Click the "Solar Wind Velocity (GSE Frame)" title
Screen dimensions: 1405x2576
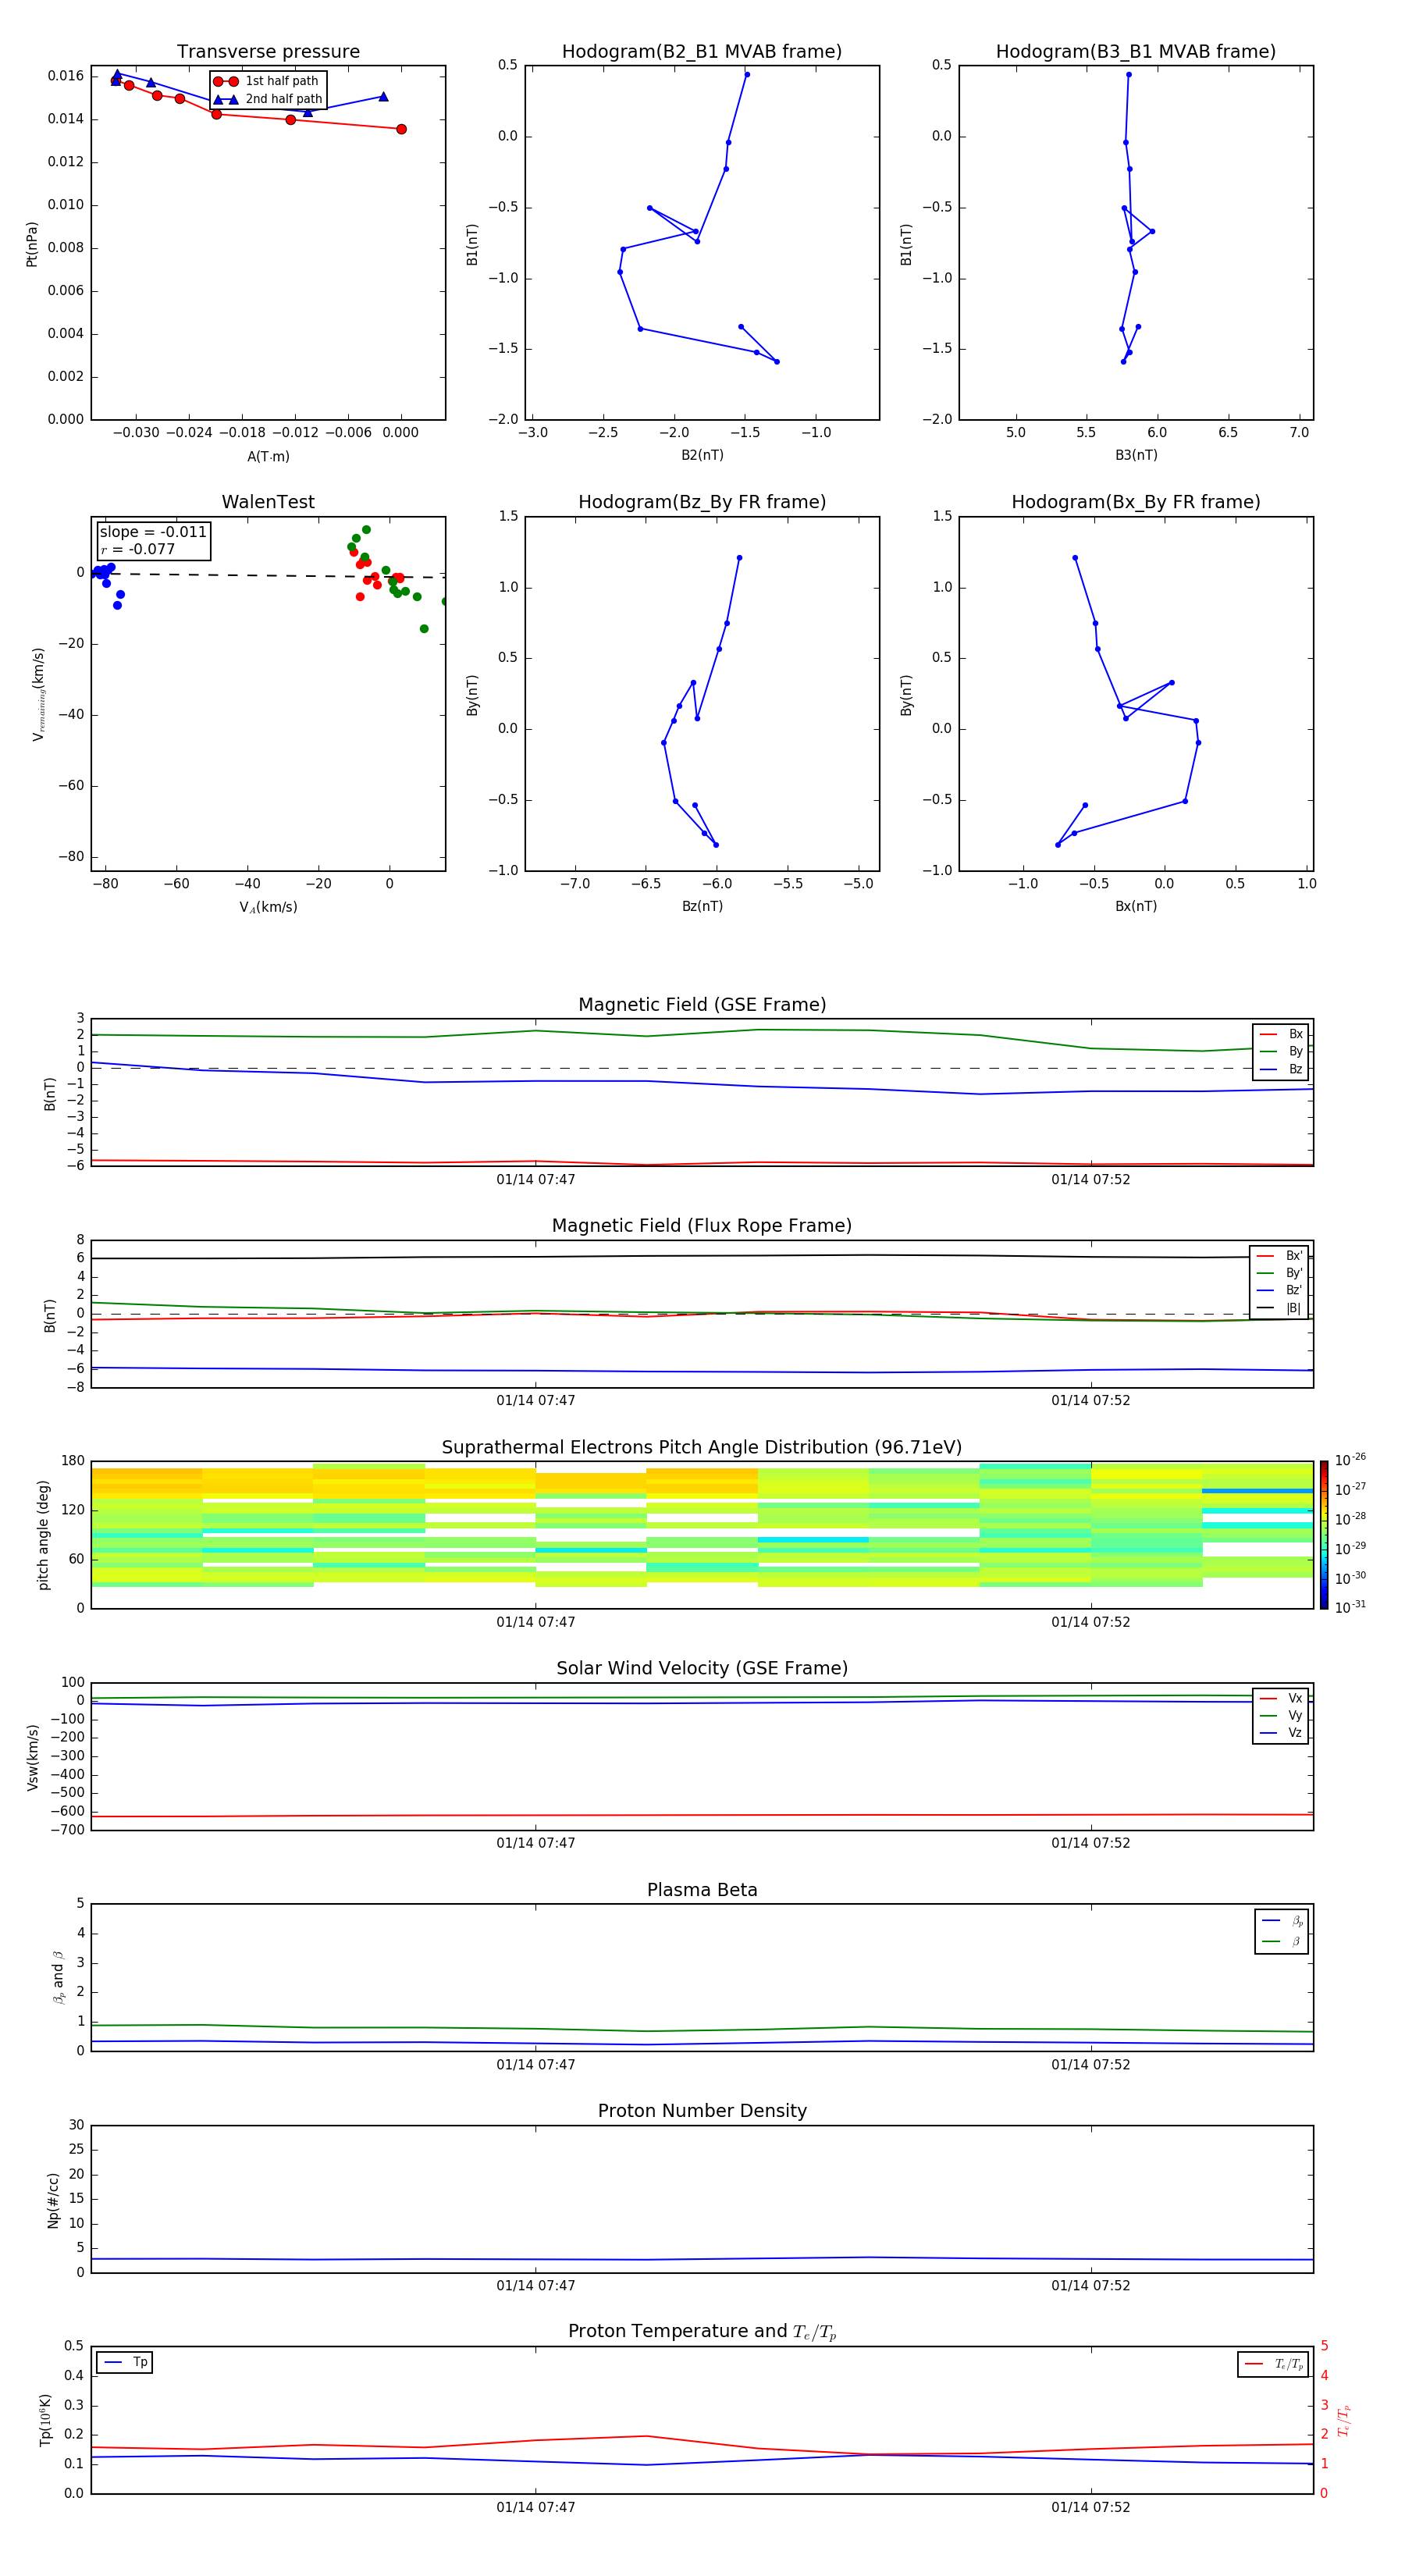pos(702,1668)
